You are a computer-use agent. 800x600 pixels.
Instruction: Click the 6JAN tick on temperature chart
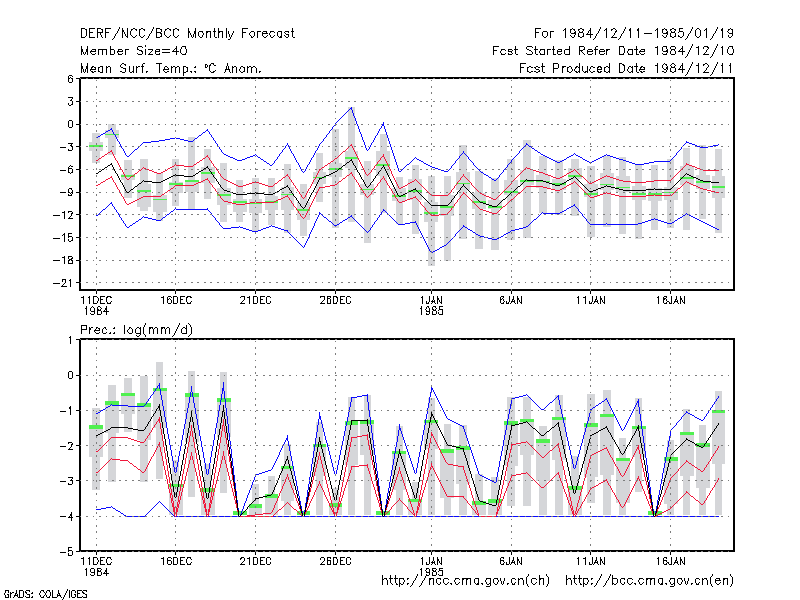coord(511,301)
